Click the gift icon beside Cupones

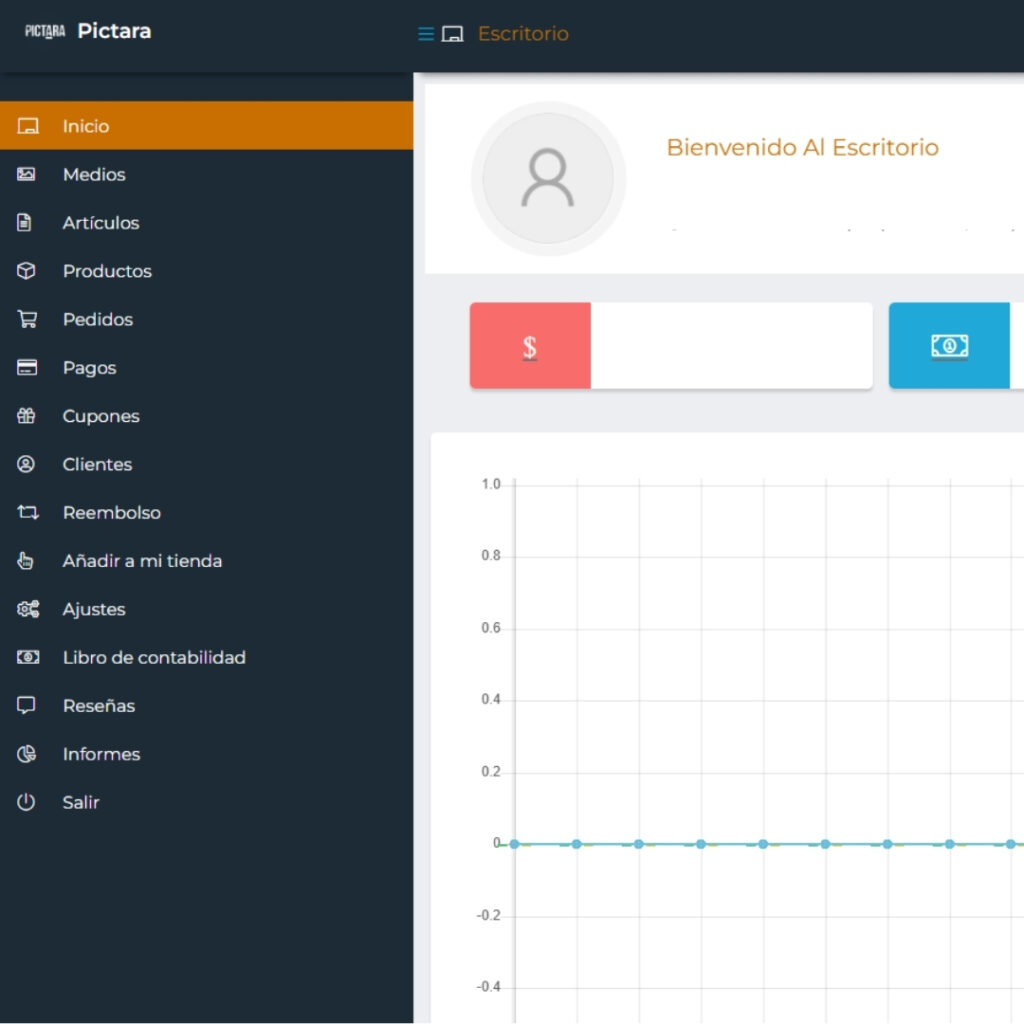pyautogui.click(x=27, y=416)
